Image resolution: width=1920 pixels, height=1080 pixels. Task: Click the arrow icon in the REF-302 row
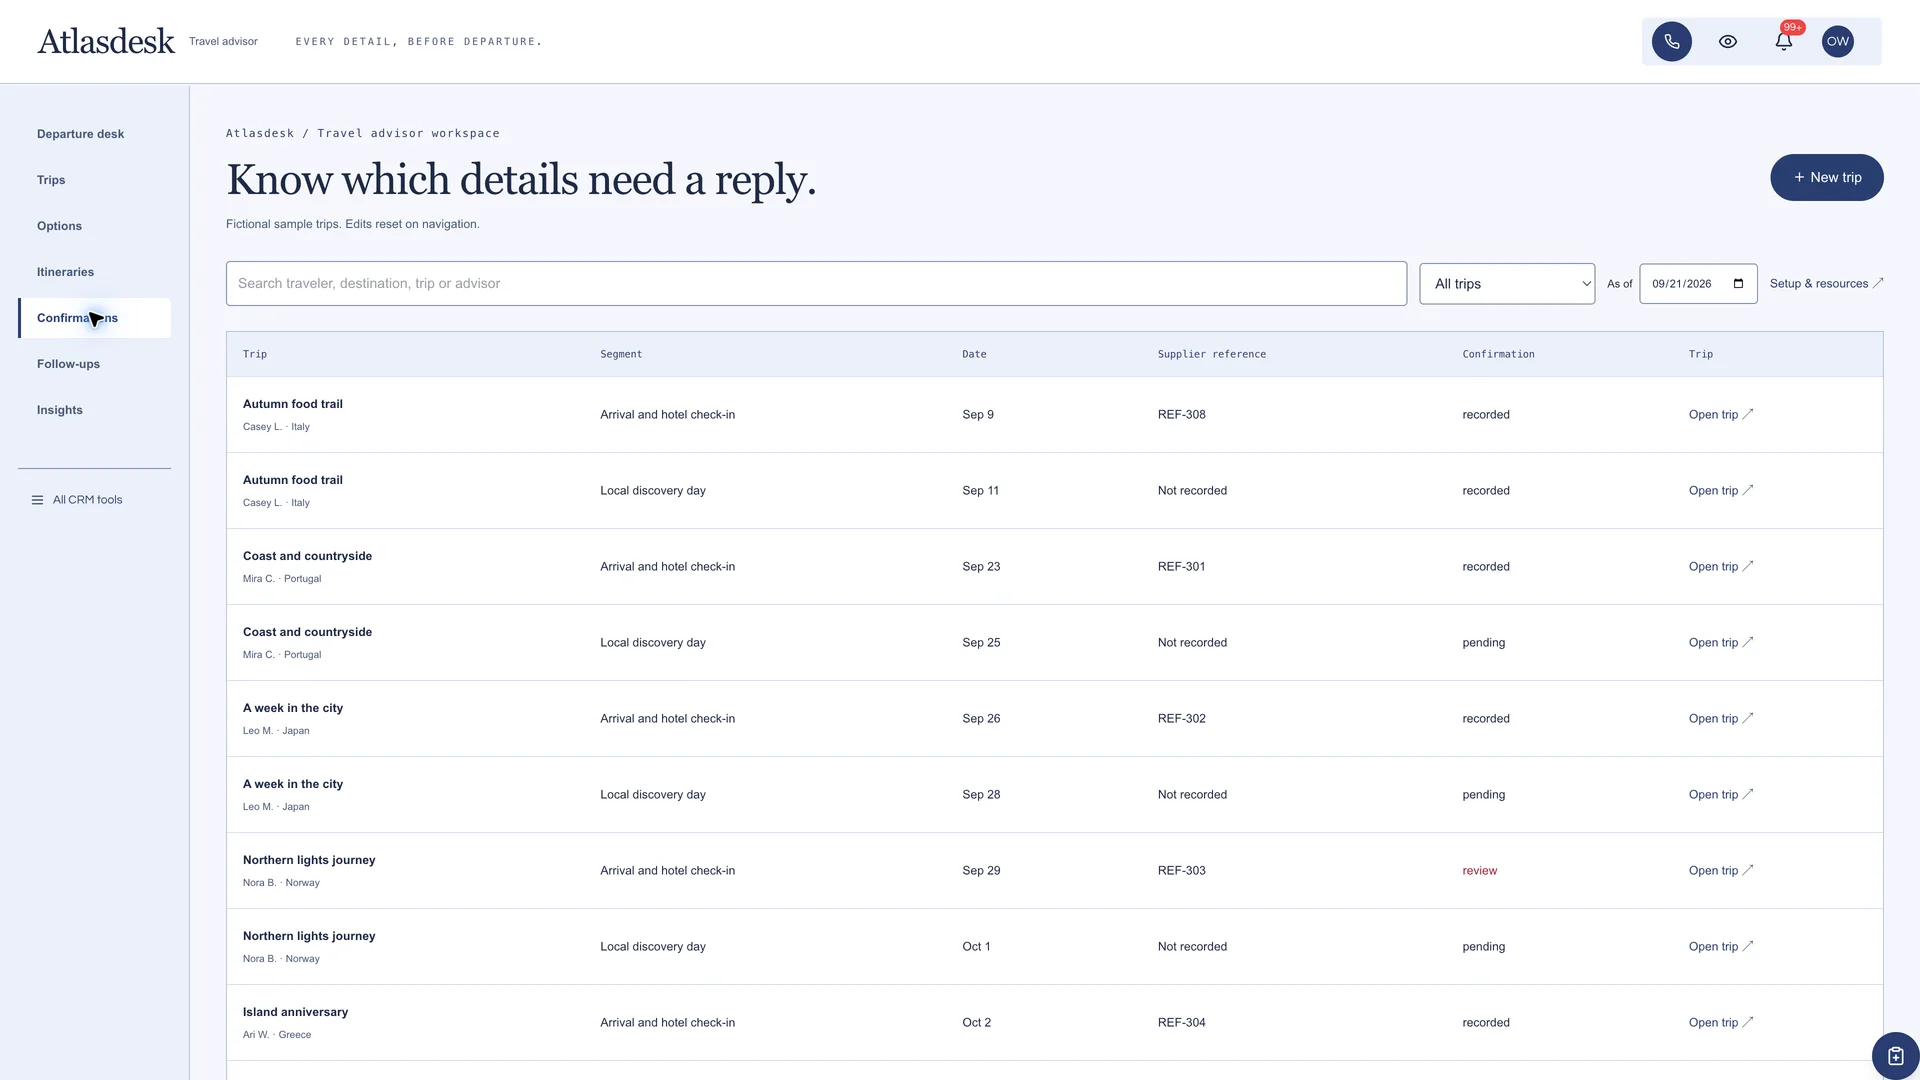pyautogui.click(x=1748, y=718)
